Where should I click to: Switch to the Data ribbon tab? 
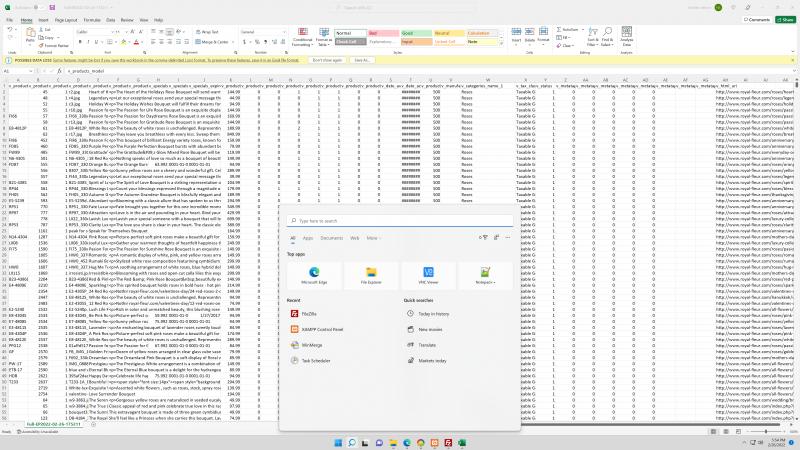[x=110, y=20]
